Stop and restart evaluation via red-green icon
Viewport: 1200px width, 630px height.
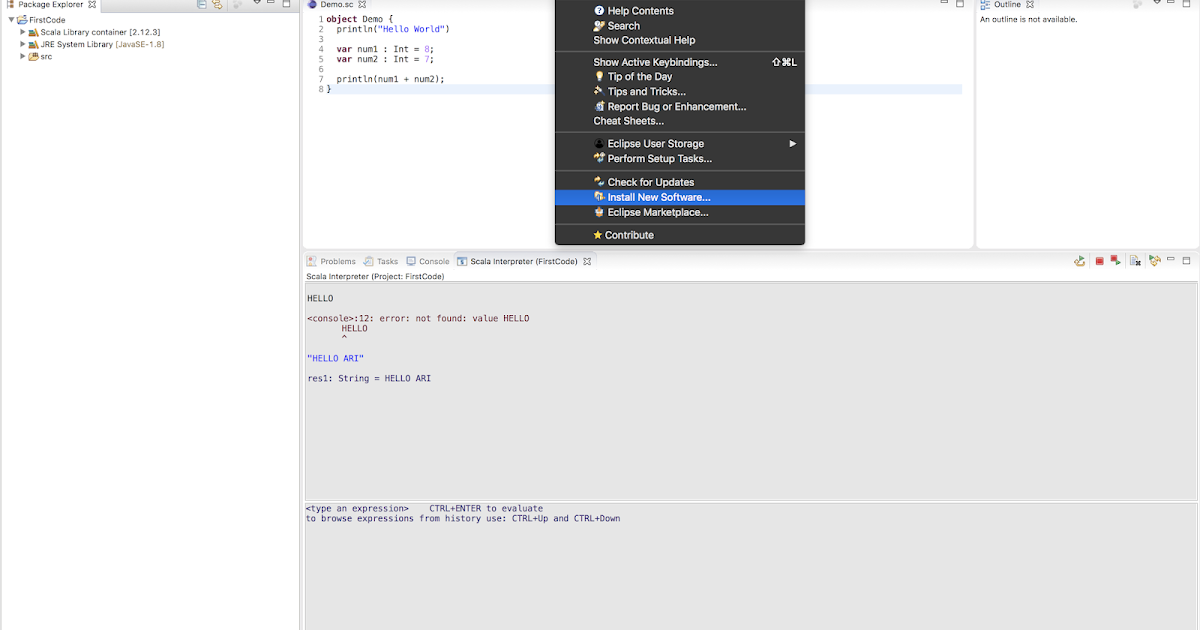click(x=1116, y=261)
